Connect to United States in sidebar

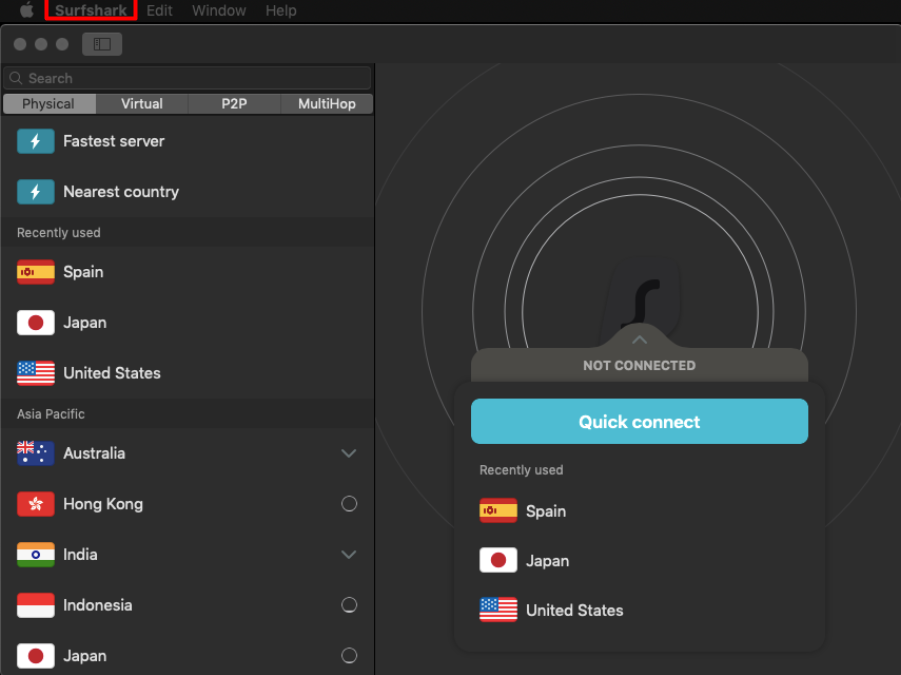[187, 373]
